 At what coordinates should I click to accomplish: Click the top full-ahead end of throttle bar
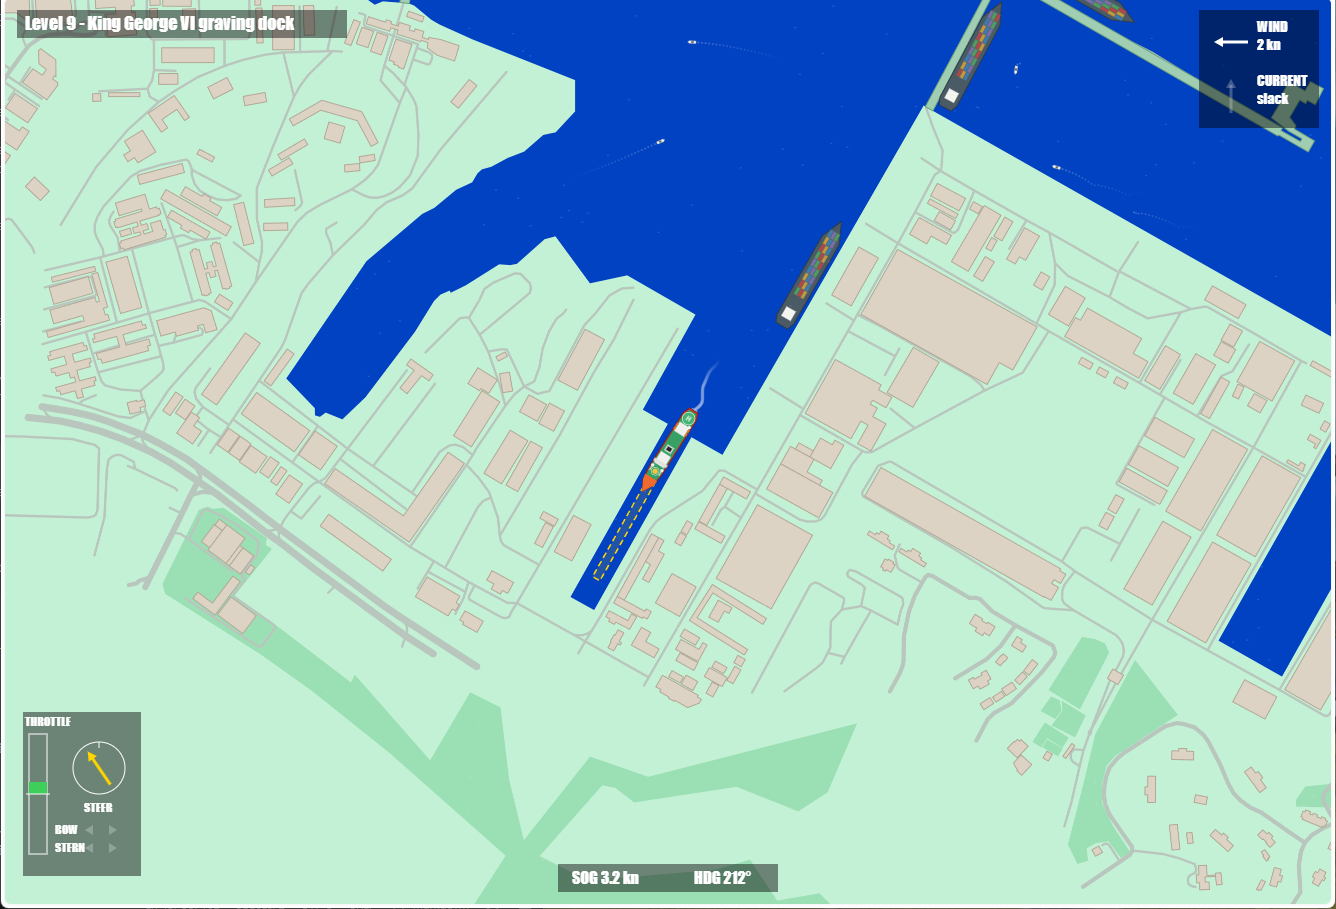(x=38, y=741)
